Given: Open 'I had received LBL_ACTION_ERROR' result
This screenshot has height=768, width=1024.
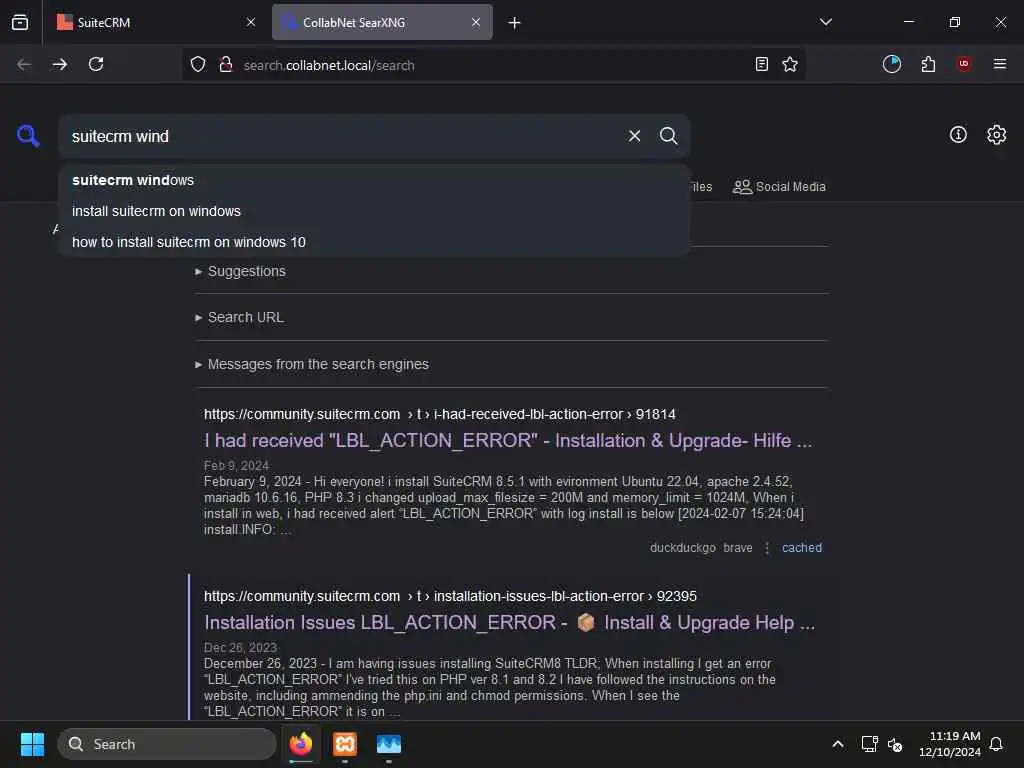Looking at the screenshot, I should 508,440.
